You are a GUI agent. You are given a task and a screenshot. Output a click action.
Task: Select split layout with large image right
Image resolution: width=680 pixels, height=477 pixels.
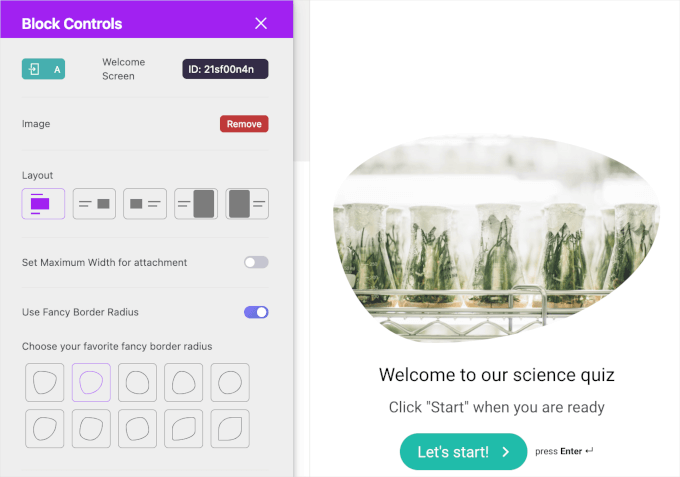[196, 204]
